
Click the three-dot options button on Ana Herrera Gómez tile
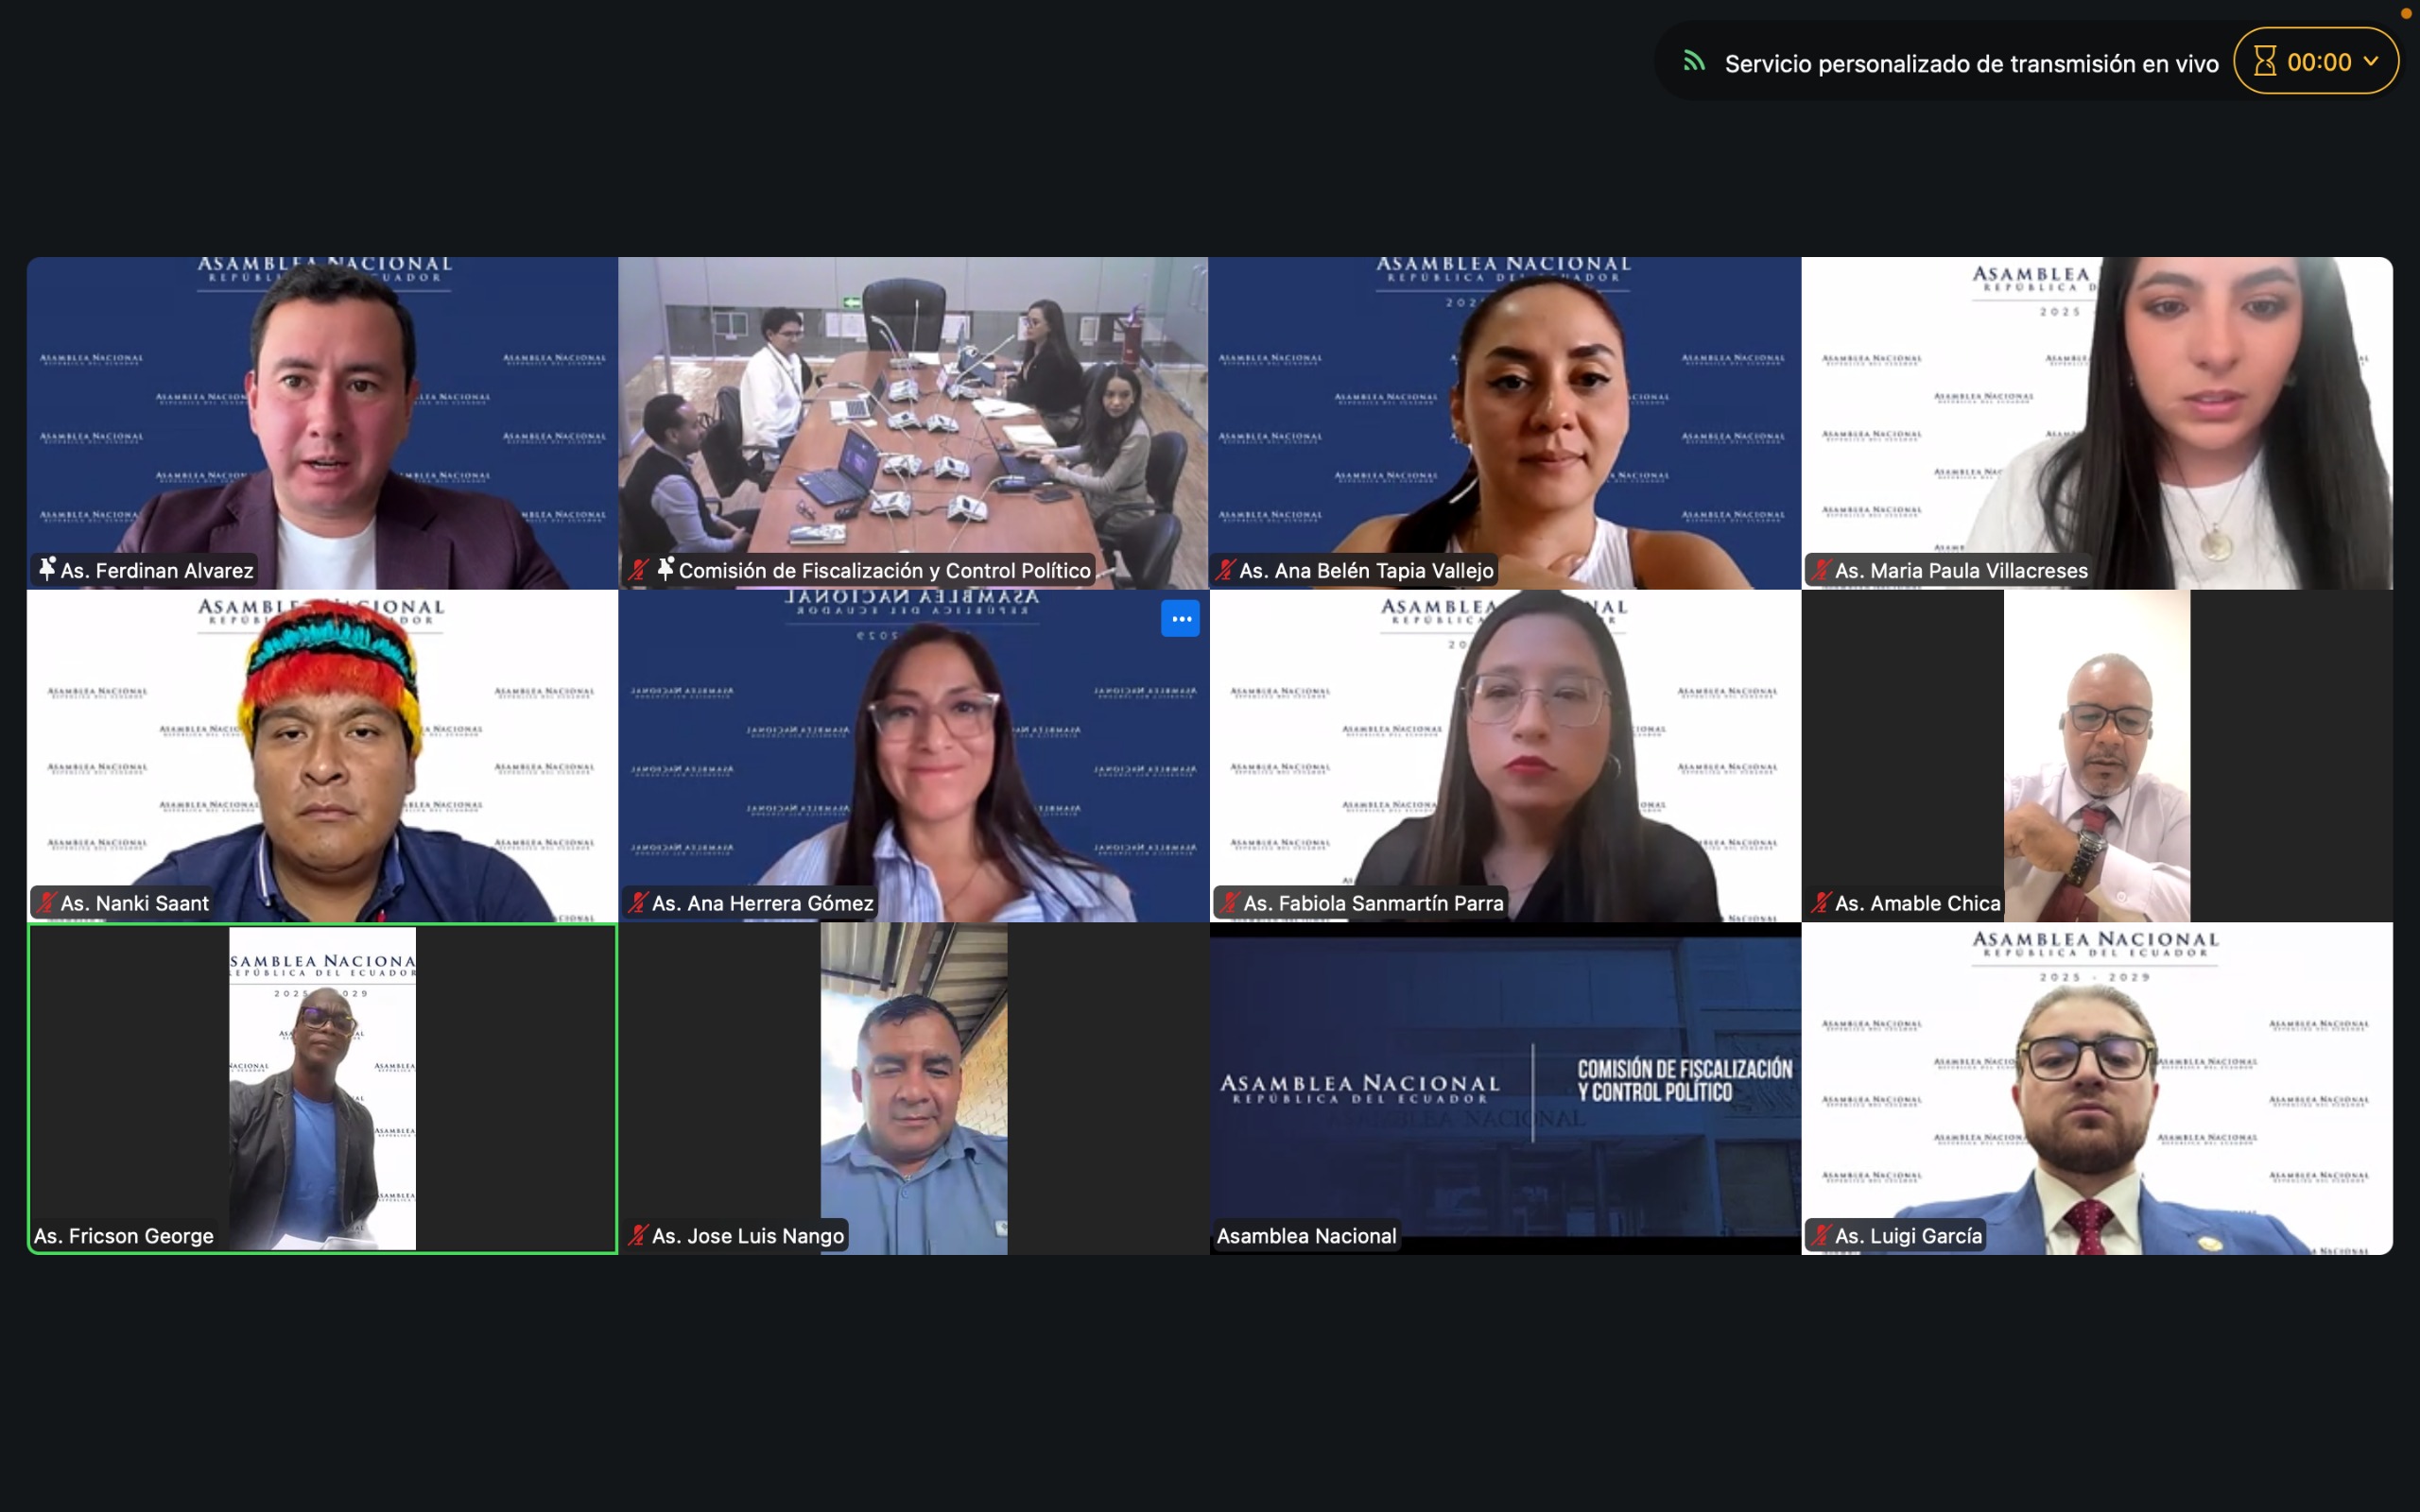(1180, 619)
